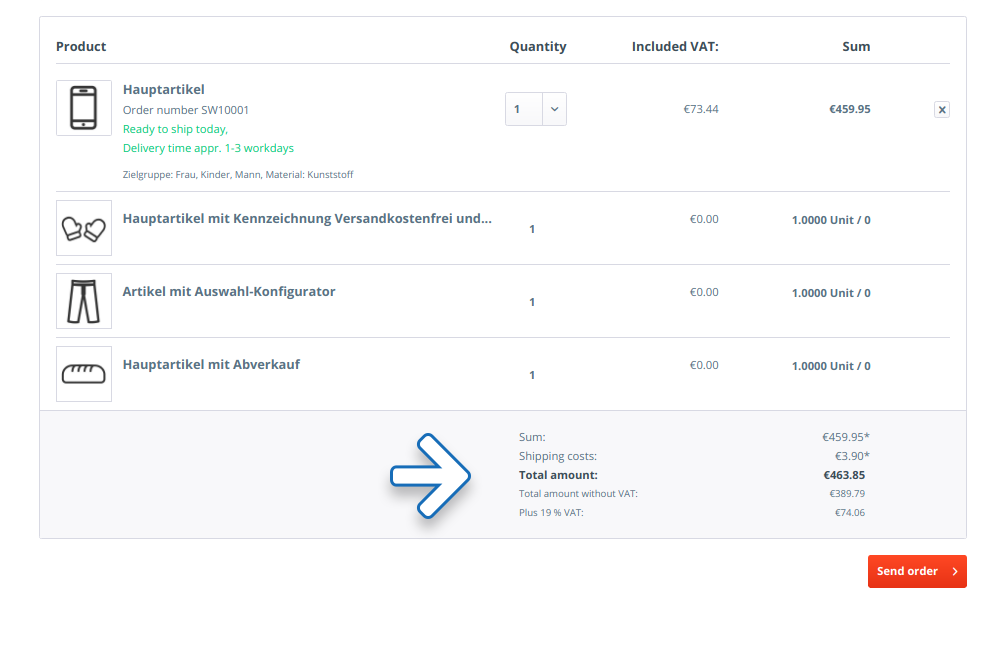Click the VAT value in the Auswahl-Konfigurator row

tap(704, 292)
